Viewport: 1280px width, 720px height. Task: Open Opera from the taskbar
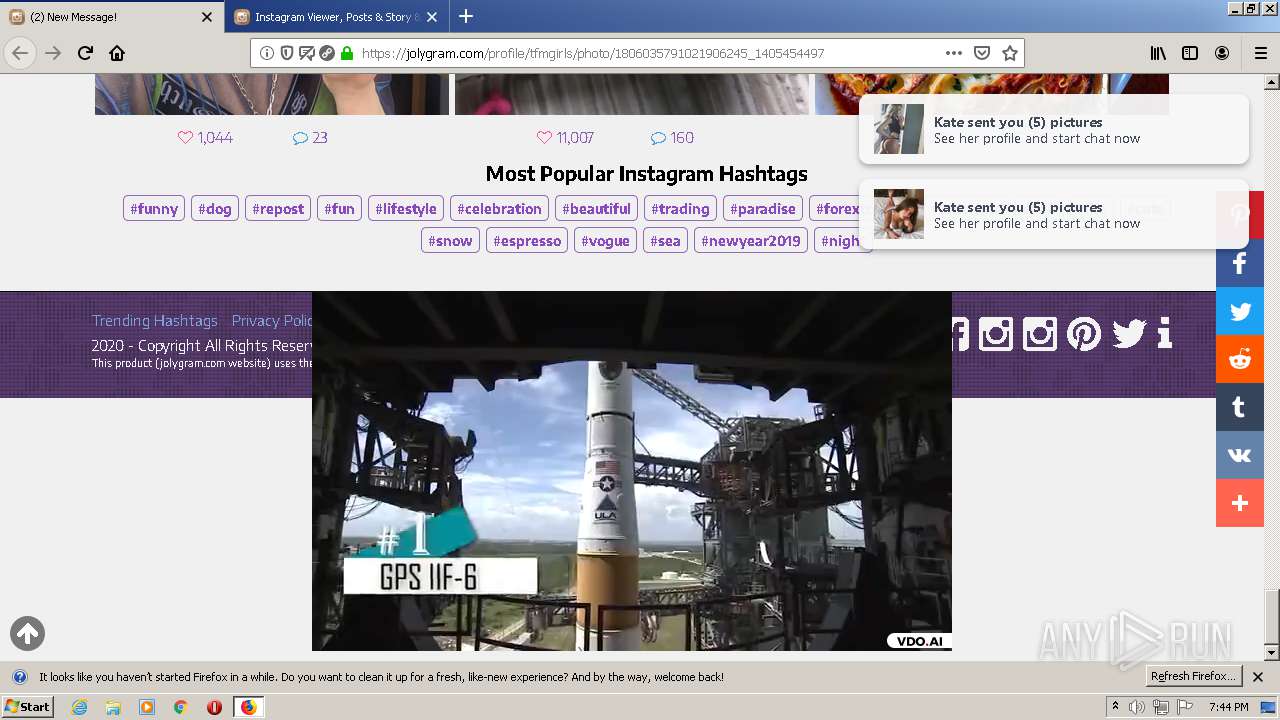(x=214, y=707)
